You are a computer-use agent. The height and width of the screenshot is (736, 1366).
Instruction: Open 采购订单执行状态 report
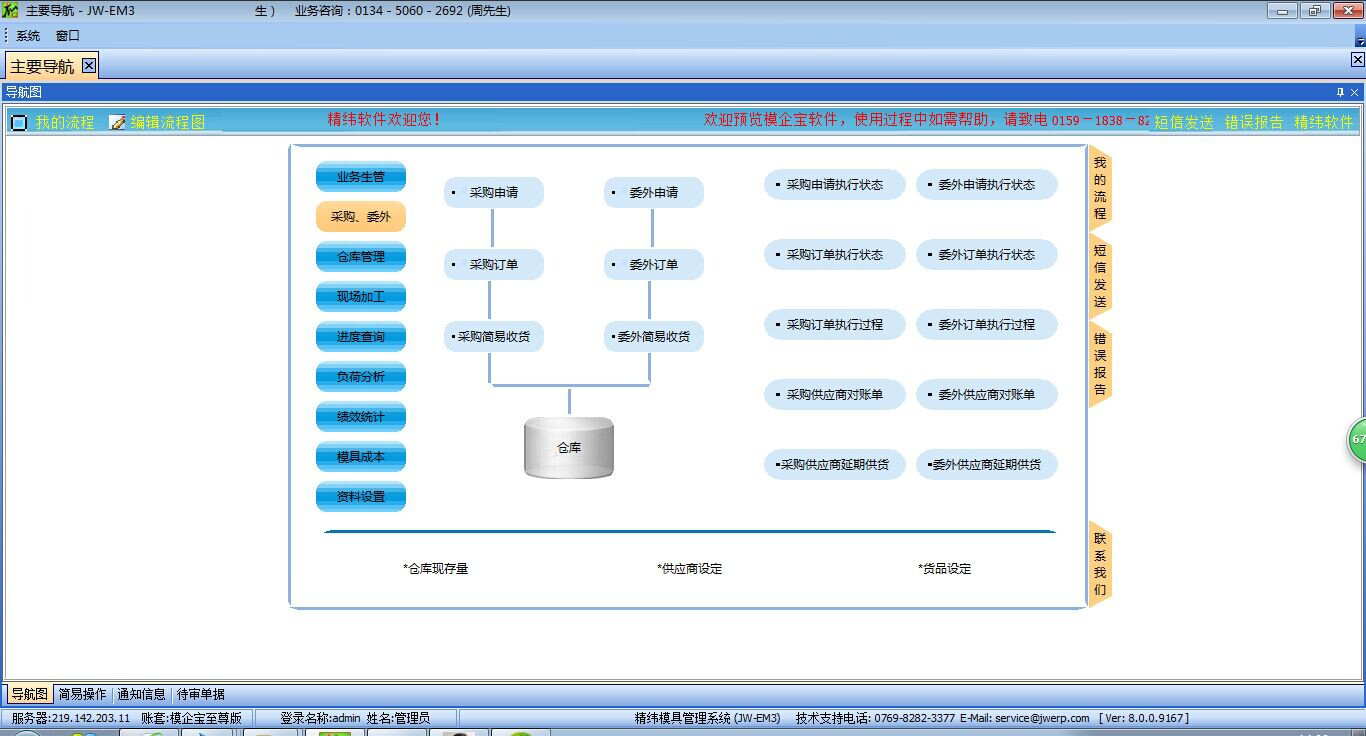point(835,255)
